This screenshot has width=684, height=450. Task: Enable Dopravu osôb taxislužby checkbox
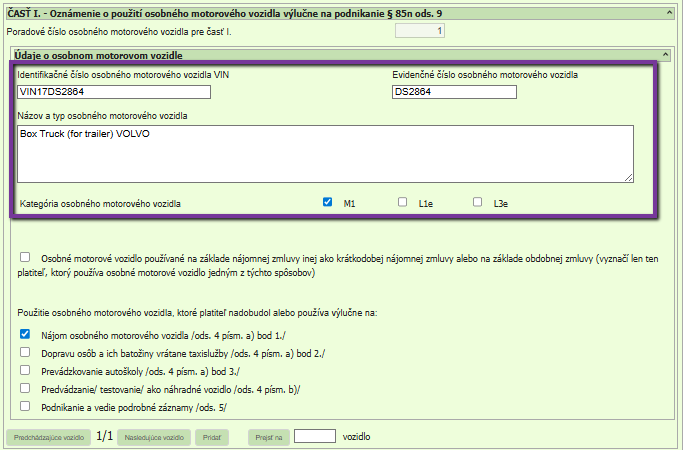(25, 352)
